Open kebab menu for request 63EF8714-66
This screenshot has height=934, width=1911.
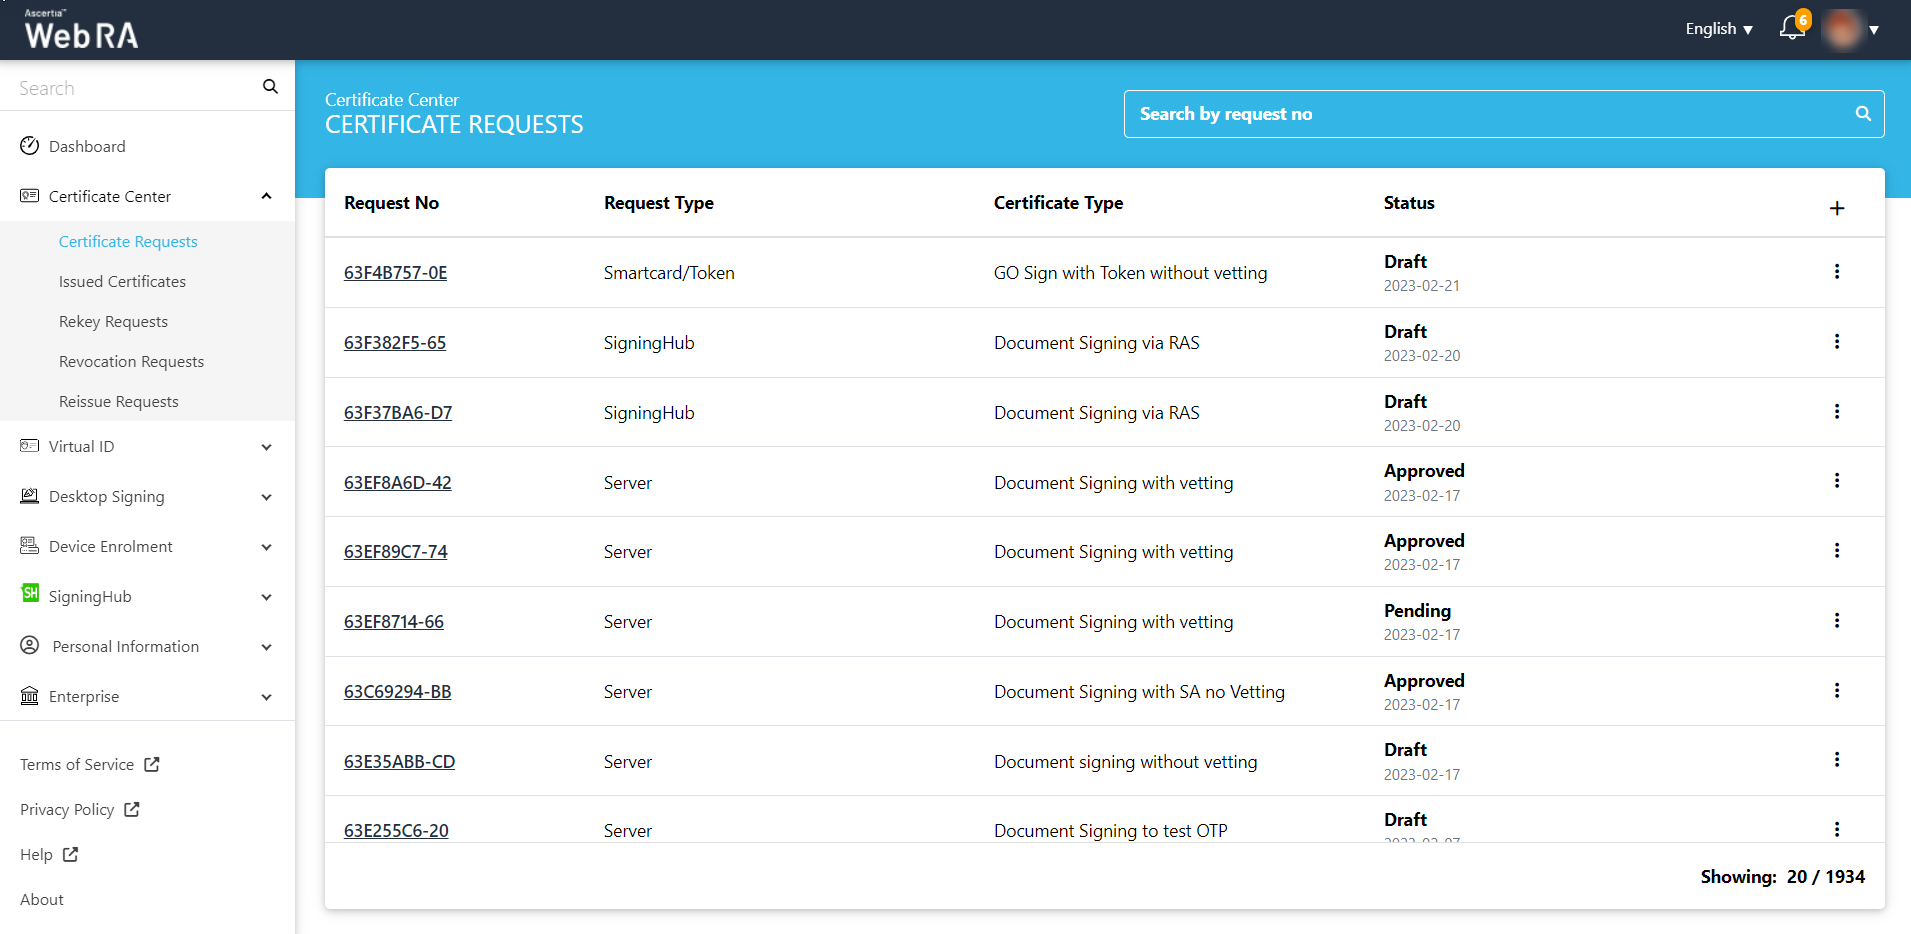coord(1836,621)
